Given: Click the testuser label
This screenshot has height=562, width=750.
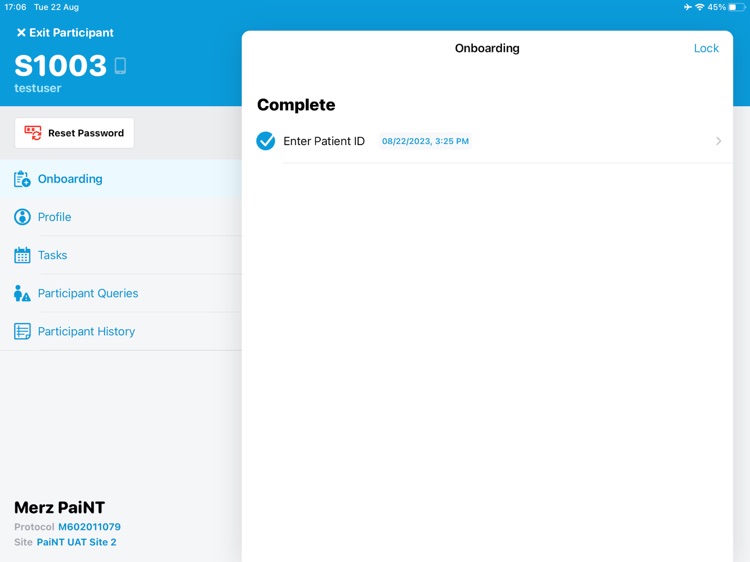Looking at the screenshot, I should pyautogui.click(x=38, y=88).
